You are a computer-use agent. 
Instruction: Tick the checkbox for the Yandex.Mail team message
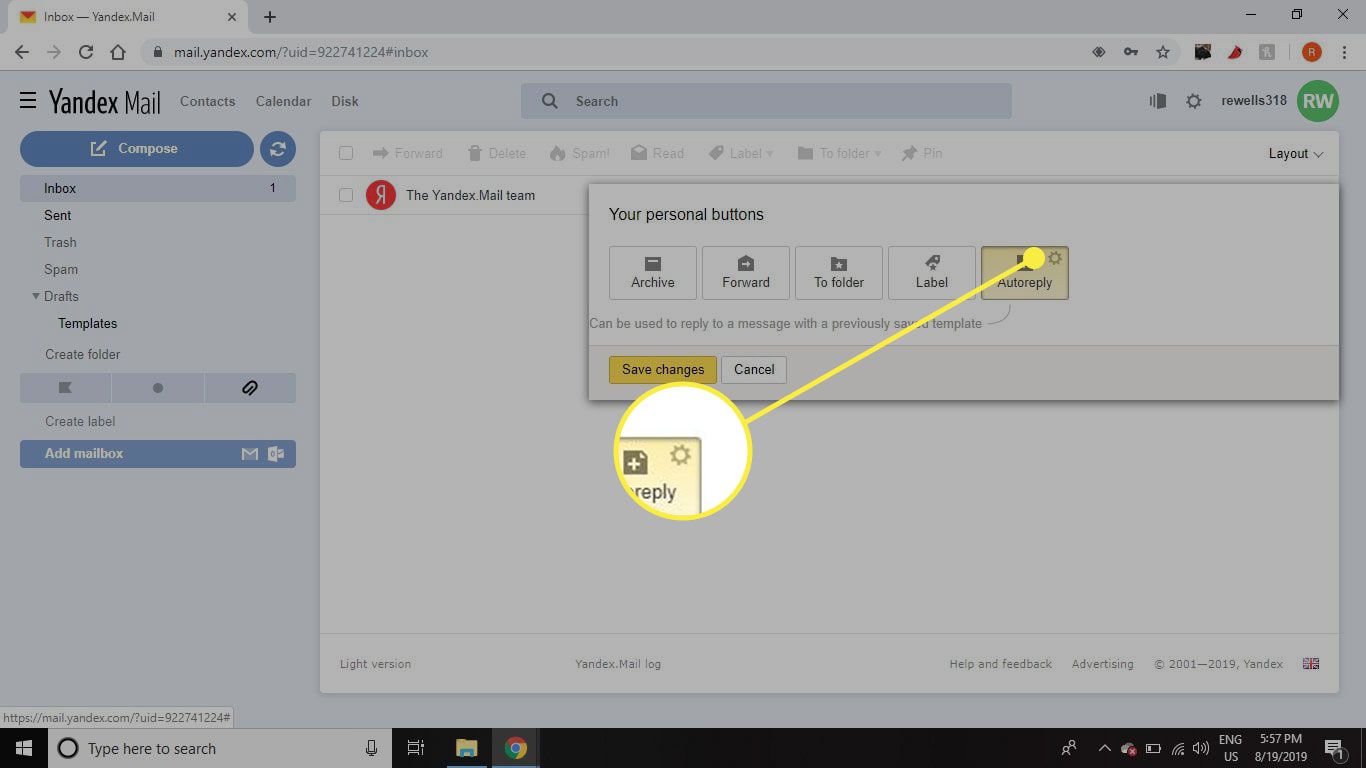coord(346,195)
